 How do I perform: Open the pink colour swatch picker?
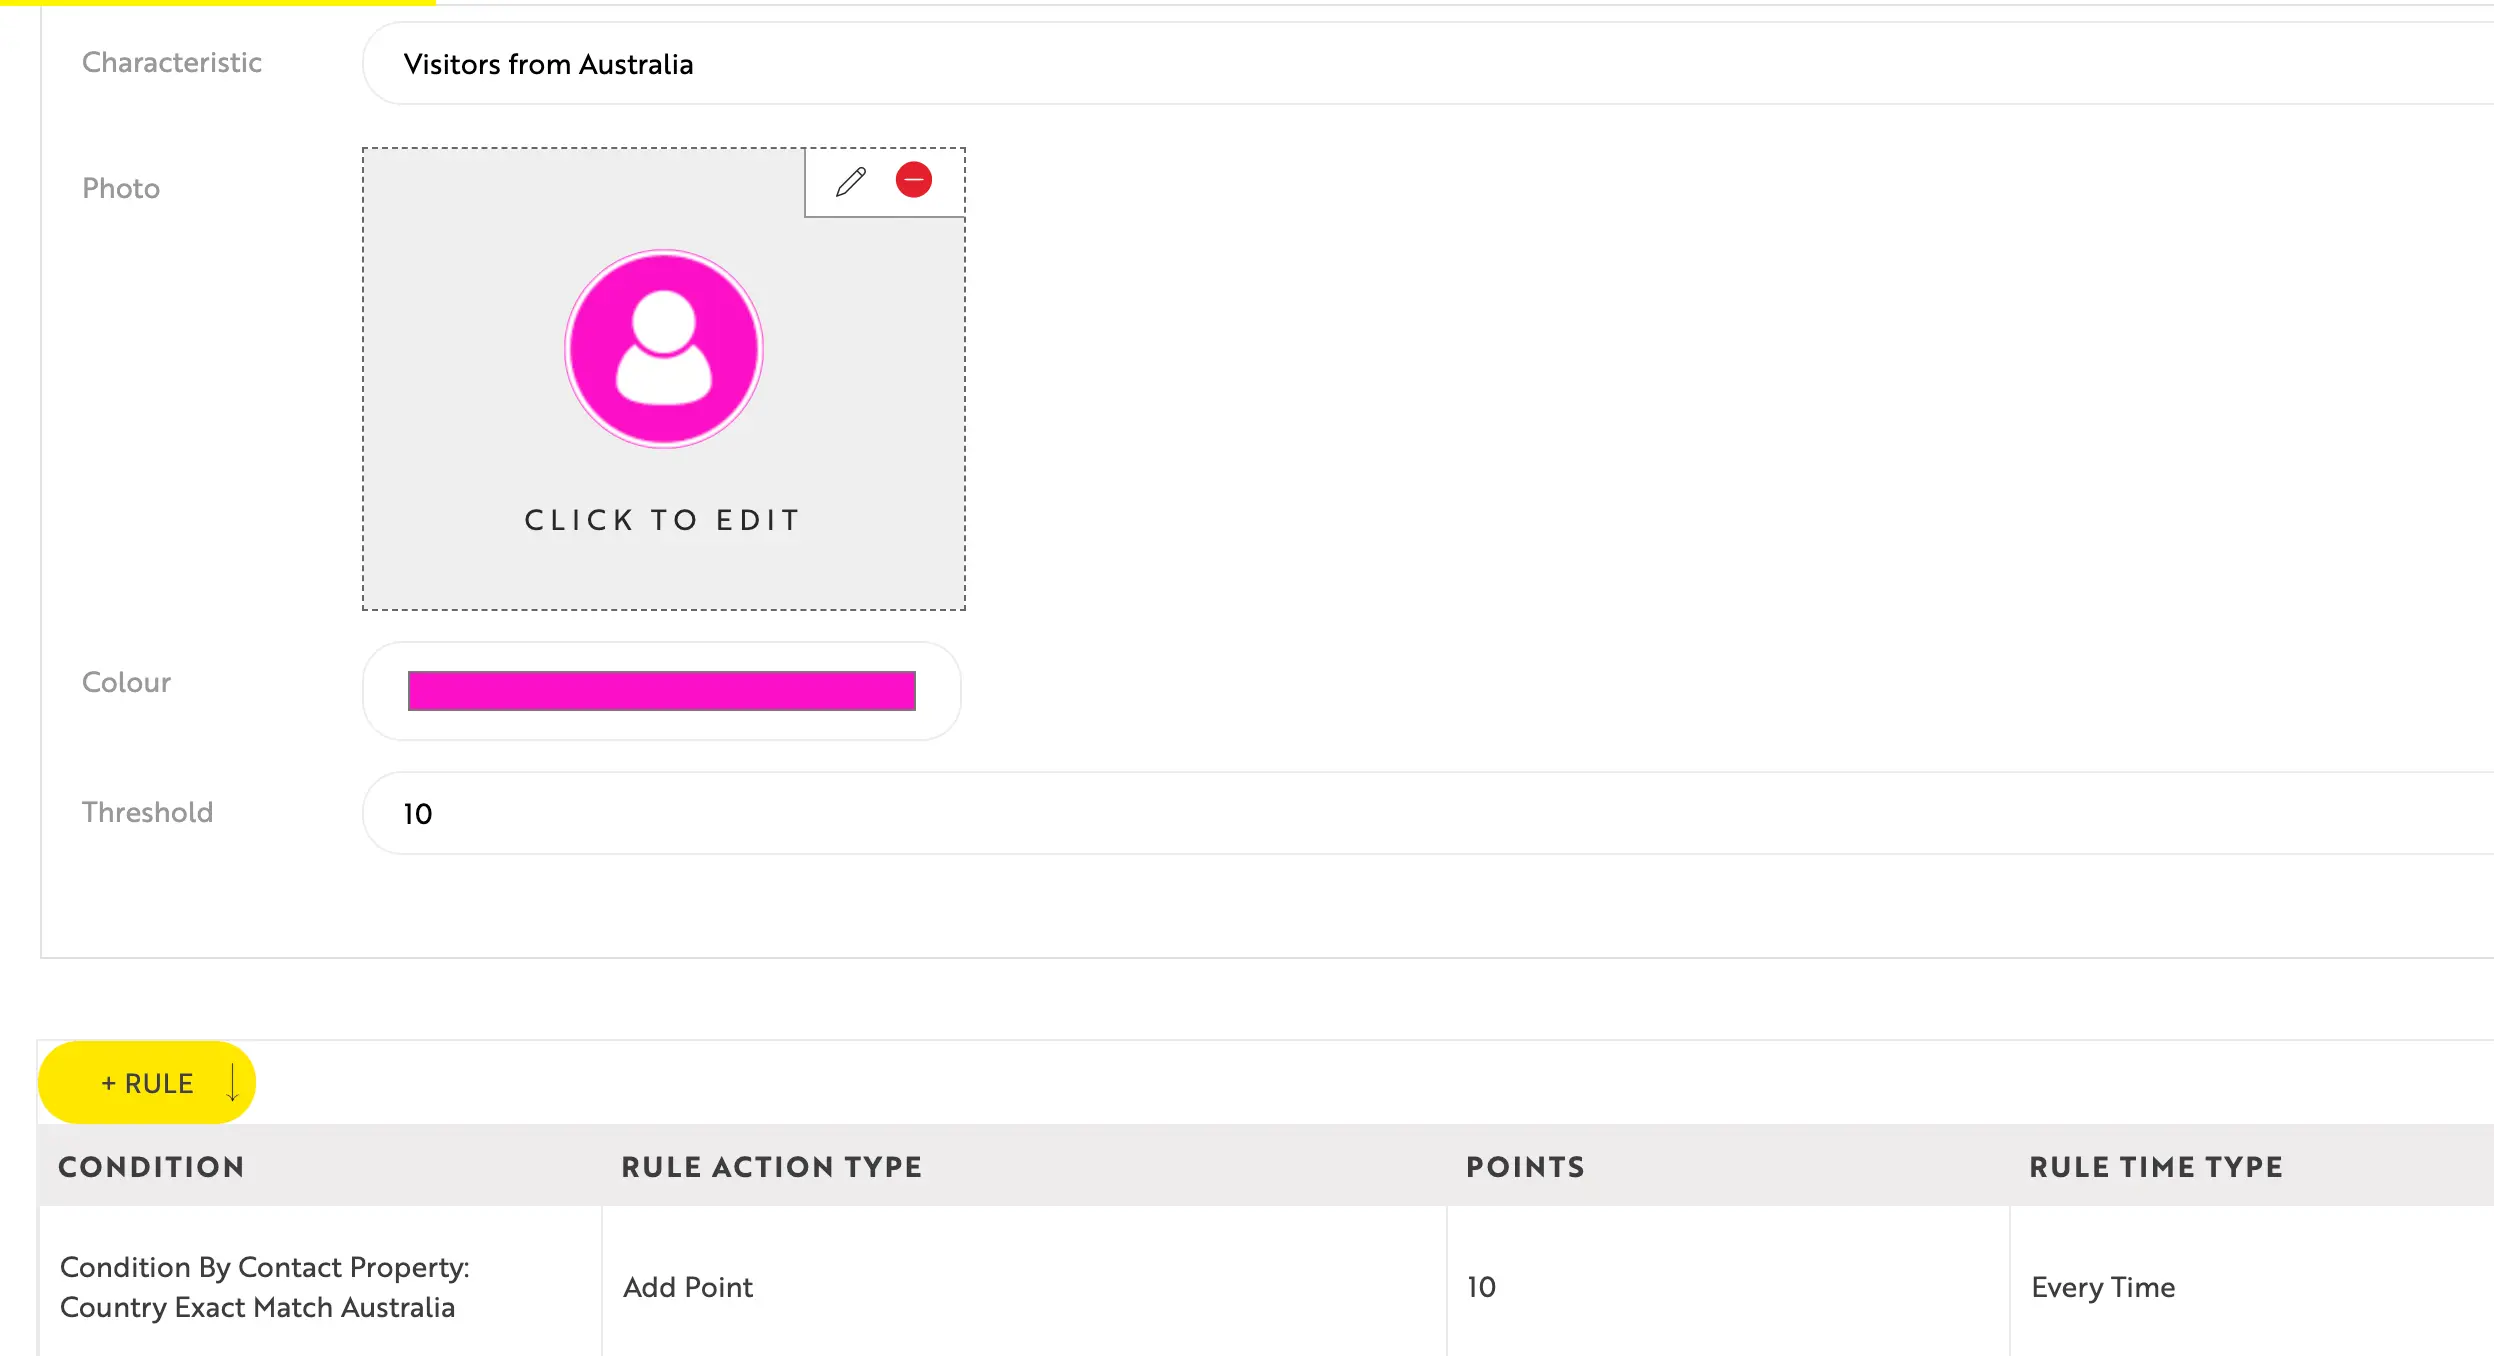pos(661,691)
